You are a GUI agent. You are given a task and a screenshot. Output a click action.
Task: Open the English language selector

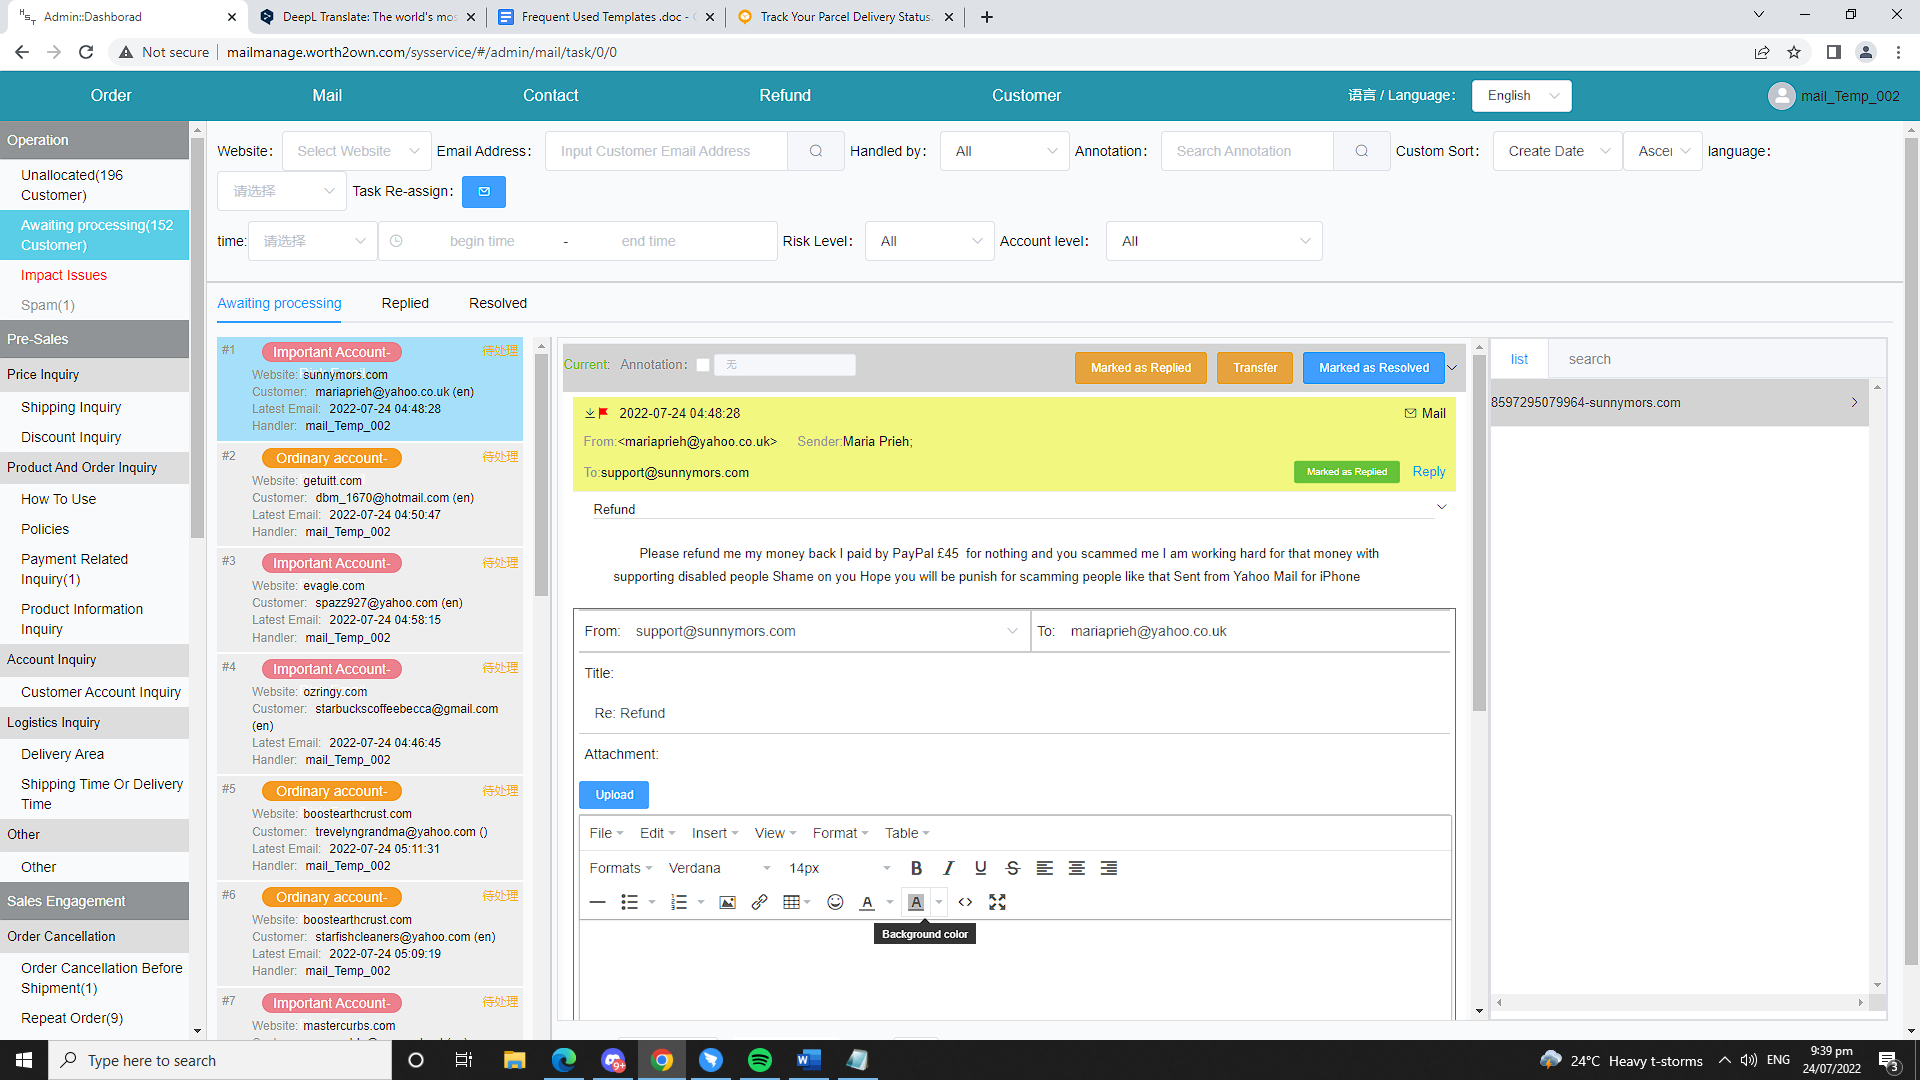(1521, 96)
